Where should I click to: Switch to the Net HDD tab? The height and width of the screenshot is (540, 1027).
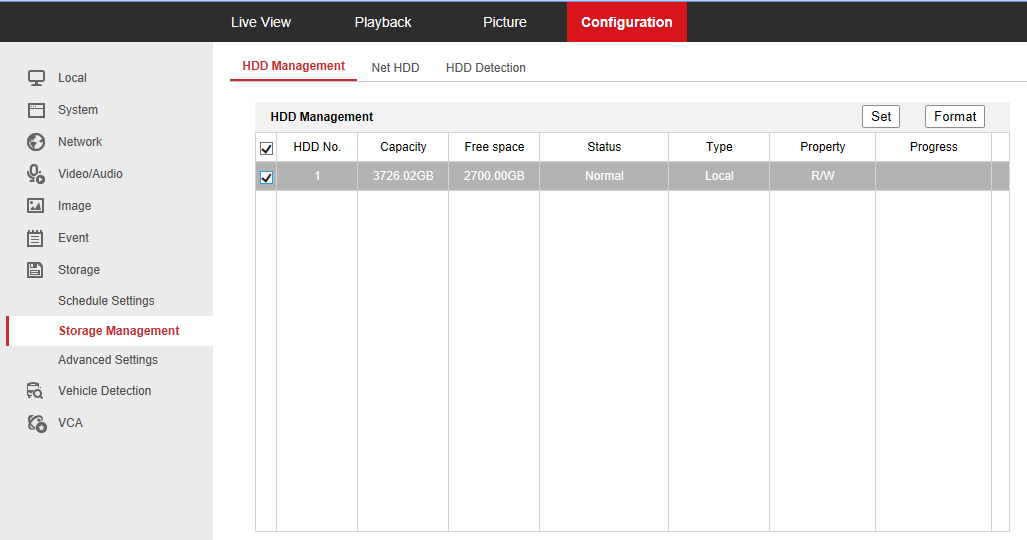(395, 68)
